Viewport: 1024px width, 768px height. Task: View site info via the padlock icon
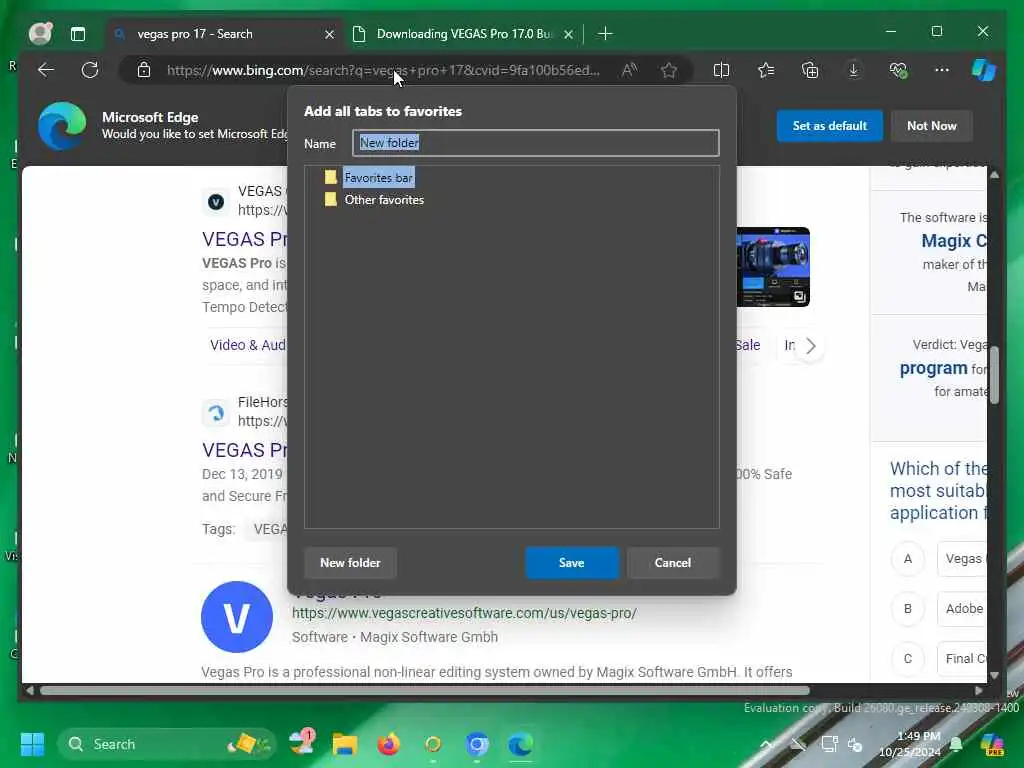coord(144,70)
